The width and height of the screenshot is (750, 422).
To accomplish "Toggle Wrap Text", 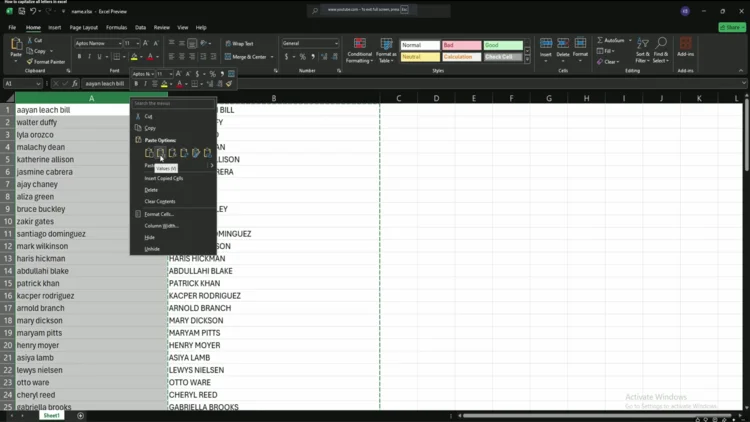I will click(x=239, y=44).
